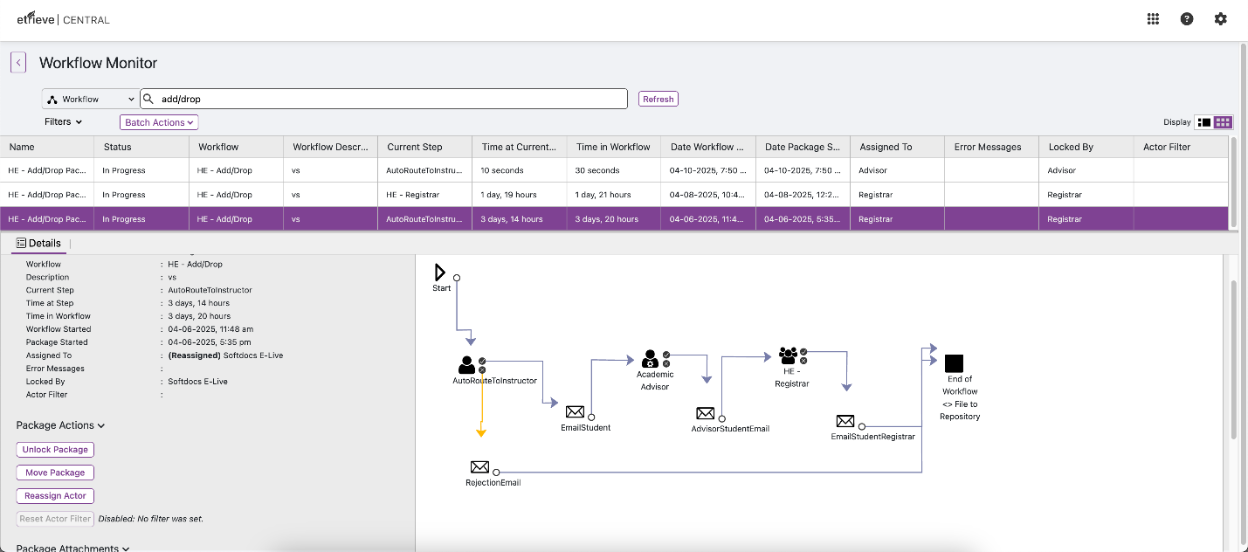Select the row with 10 seconds at step
The height and width of the screenshot is (552, 1248).
[614, 170]
